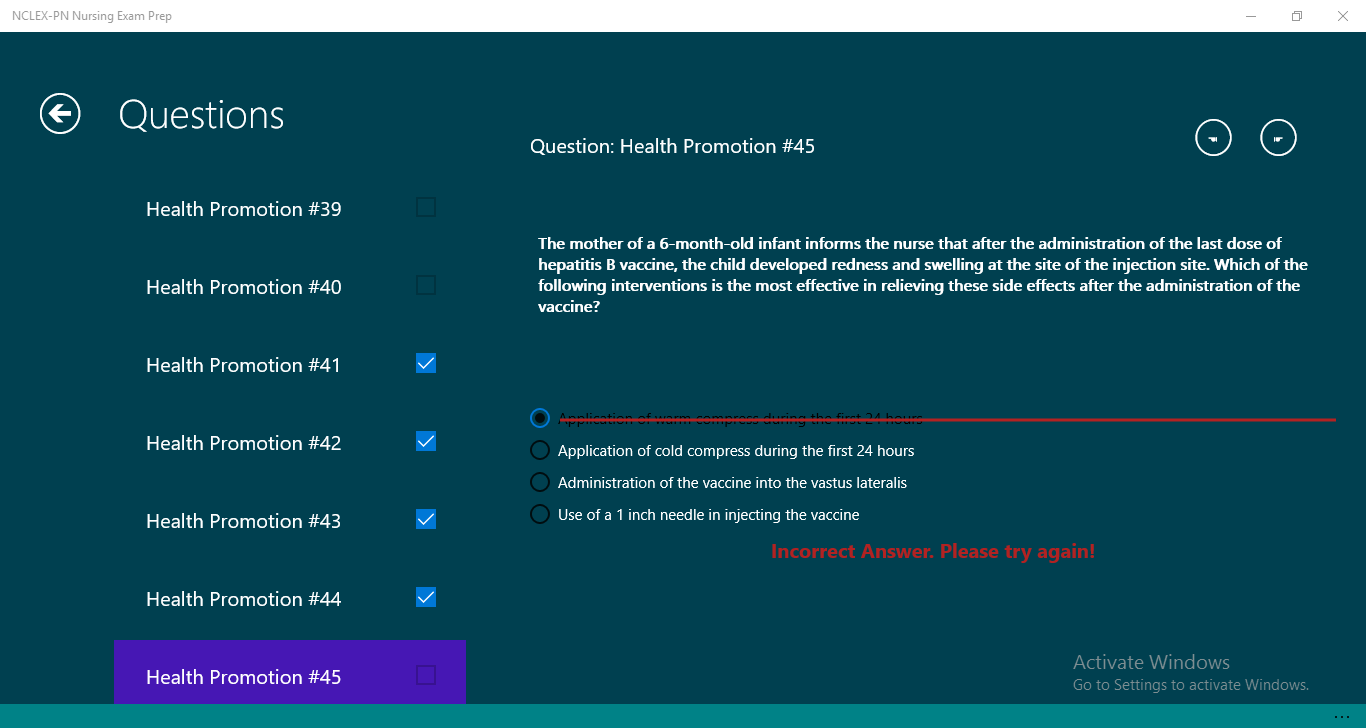The image size is (1366, 728).
Task: Go back using the circled arrow icon
Action: [60, 114]
